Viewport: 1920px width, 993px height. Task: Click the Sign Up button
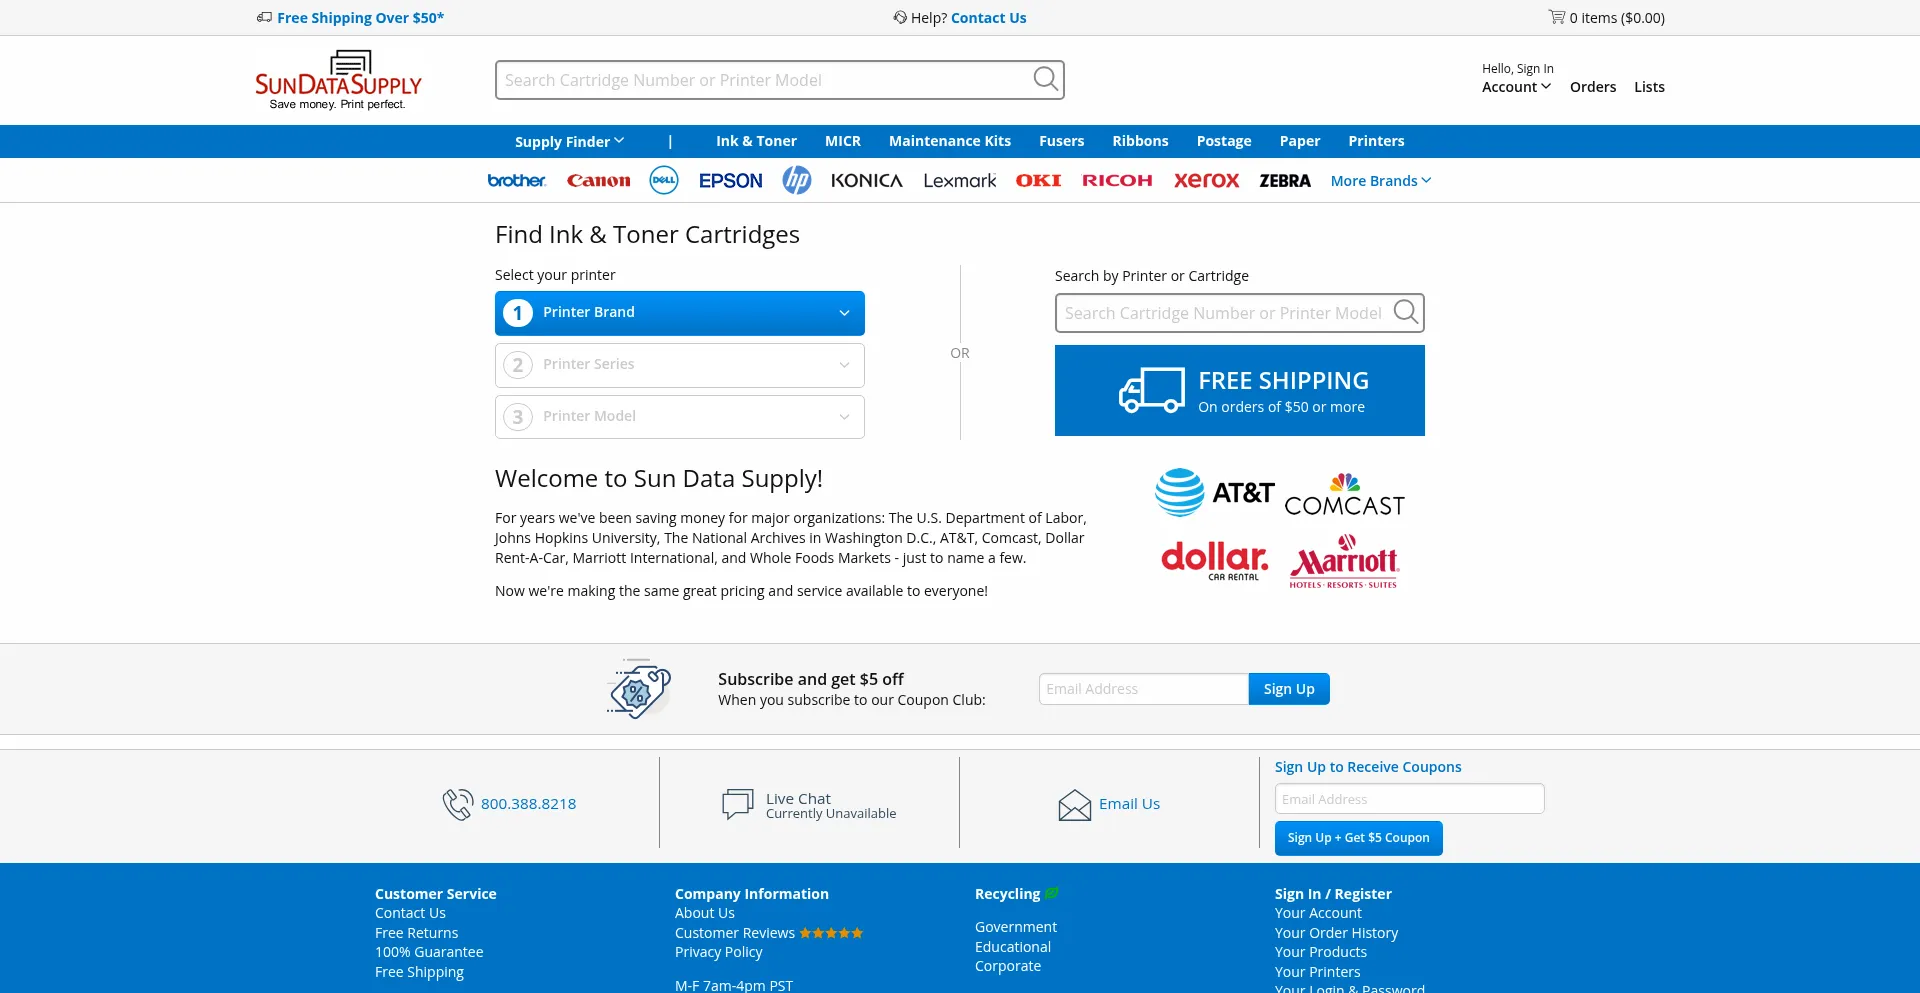point(1288,689)
